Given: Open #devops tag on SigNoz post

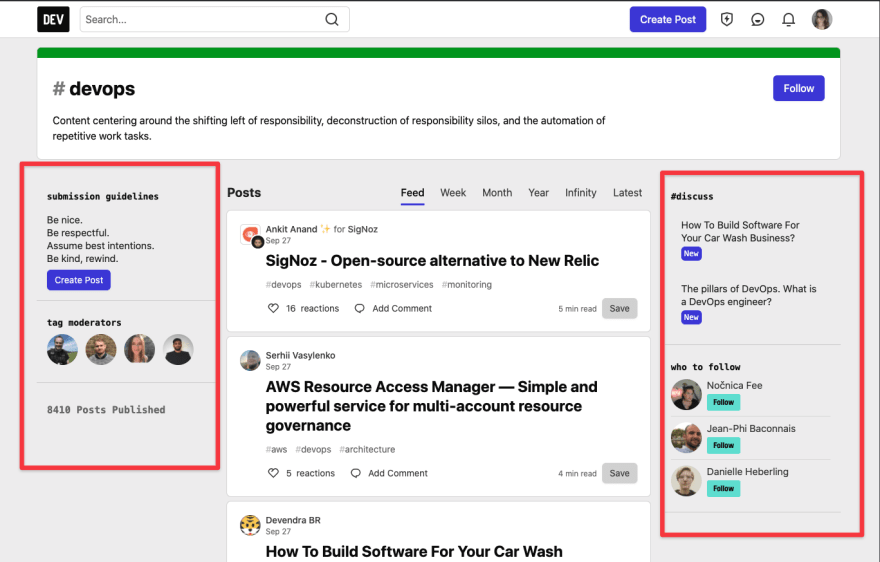Looking at the screenshot, I should pyautogui.click(x=283, y=285).
